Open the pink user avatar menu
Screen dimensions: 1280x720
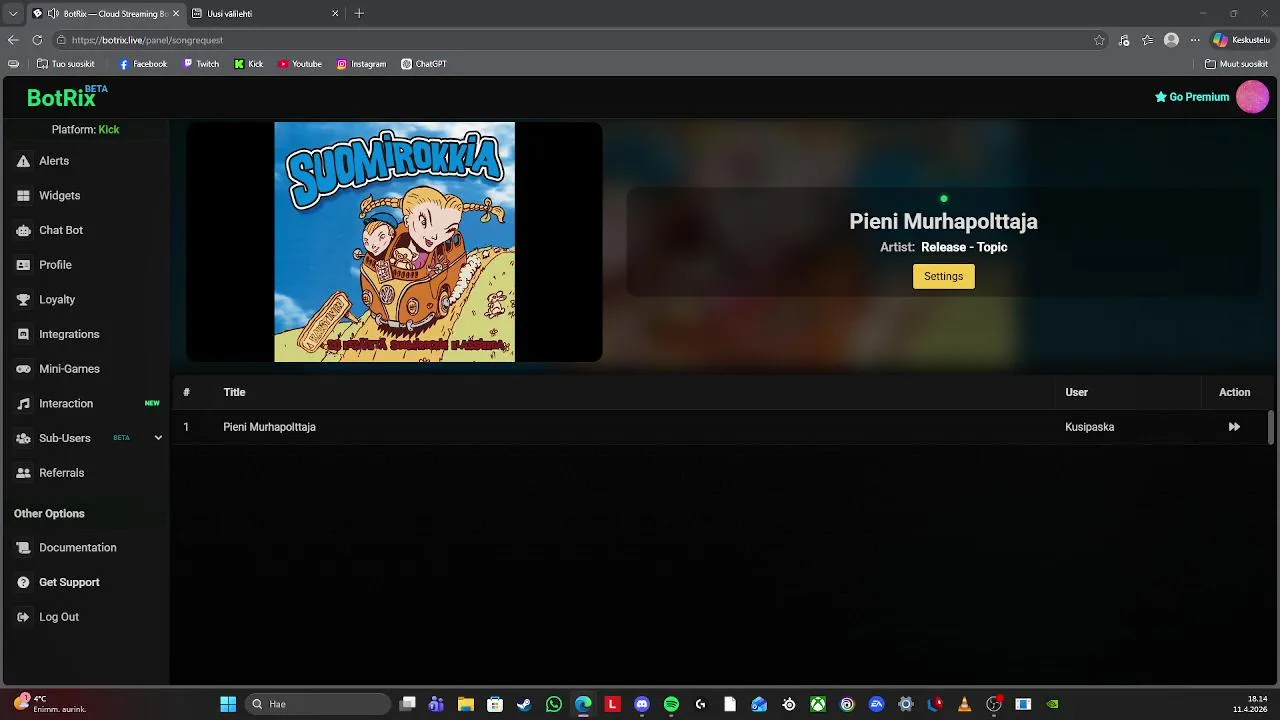tap(1252, 97)
